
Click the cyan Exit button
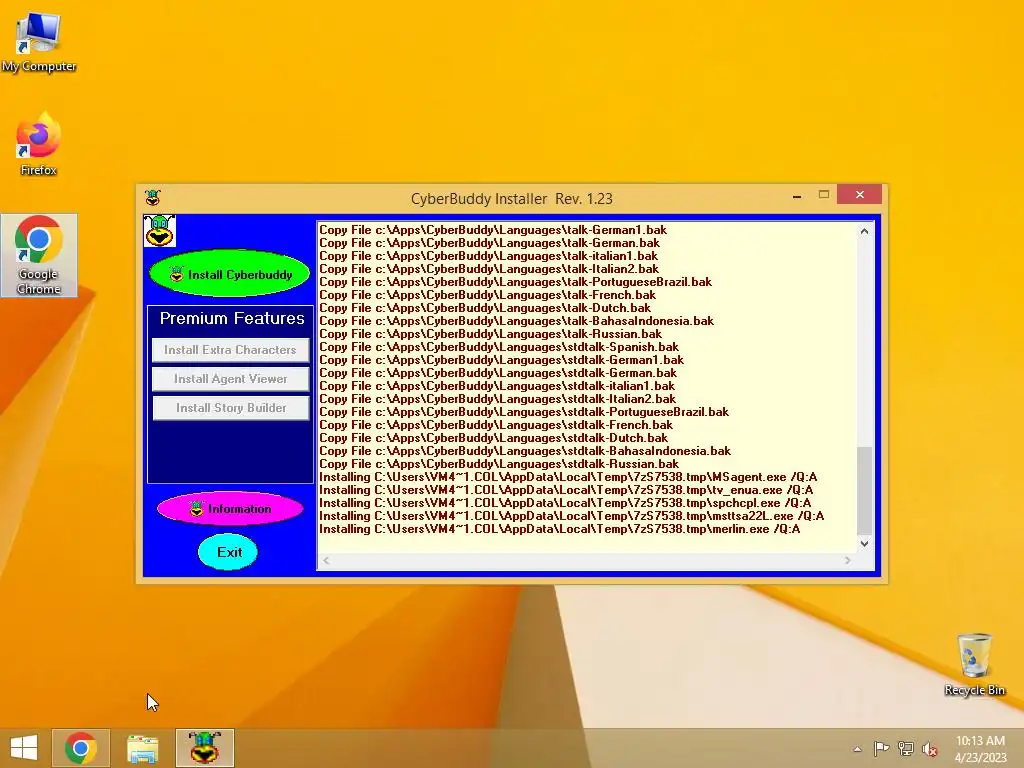coord(229,552)
